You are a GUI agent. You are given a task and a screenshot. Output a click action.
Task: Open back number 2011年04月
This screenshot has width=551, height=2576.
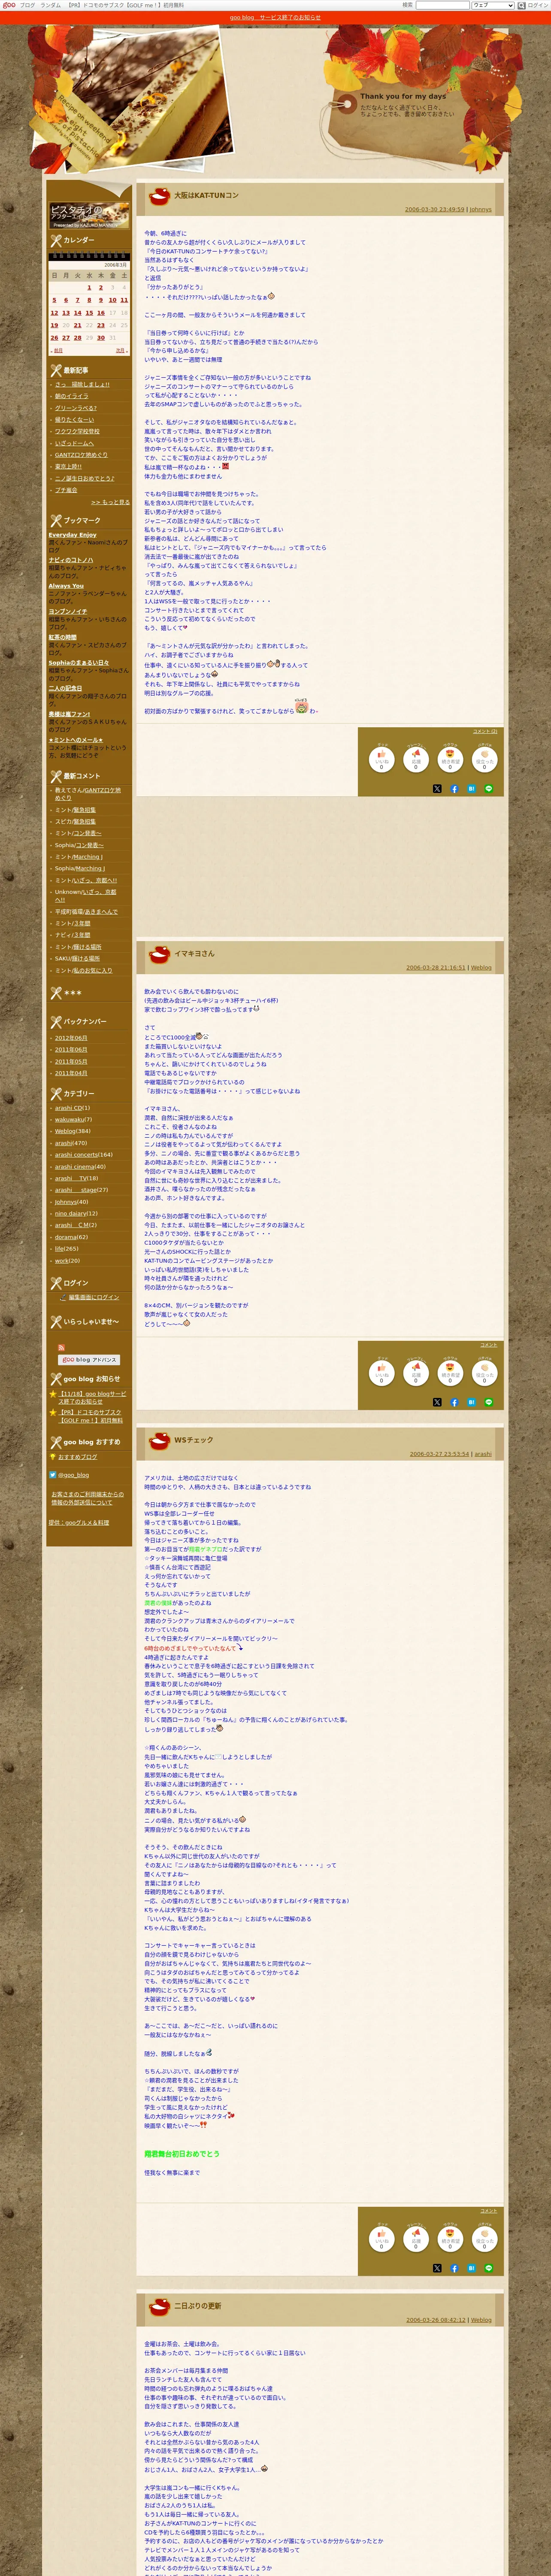[71, 1073]
